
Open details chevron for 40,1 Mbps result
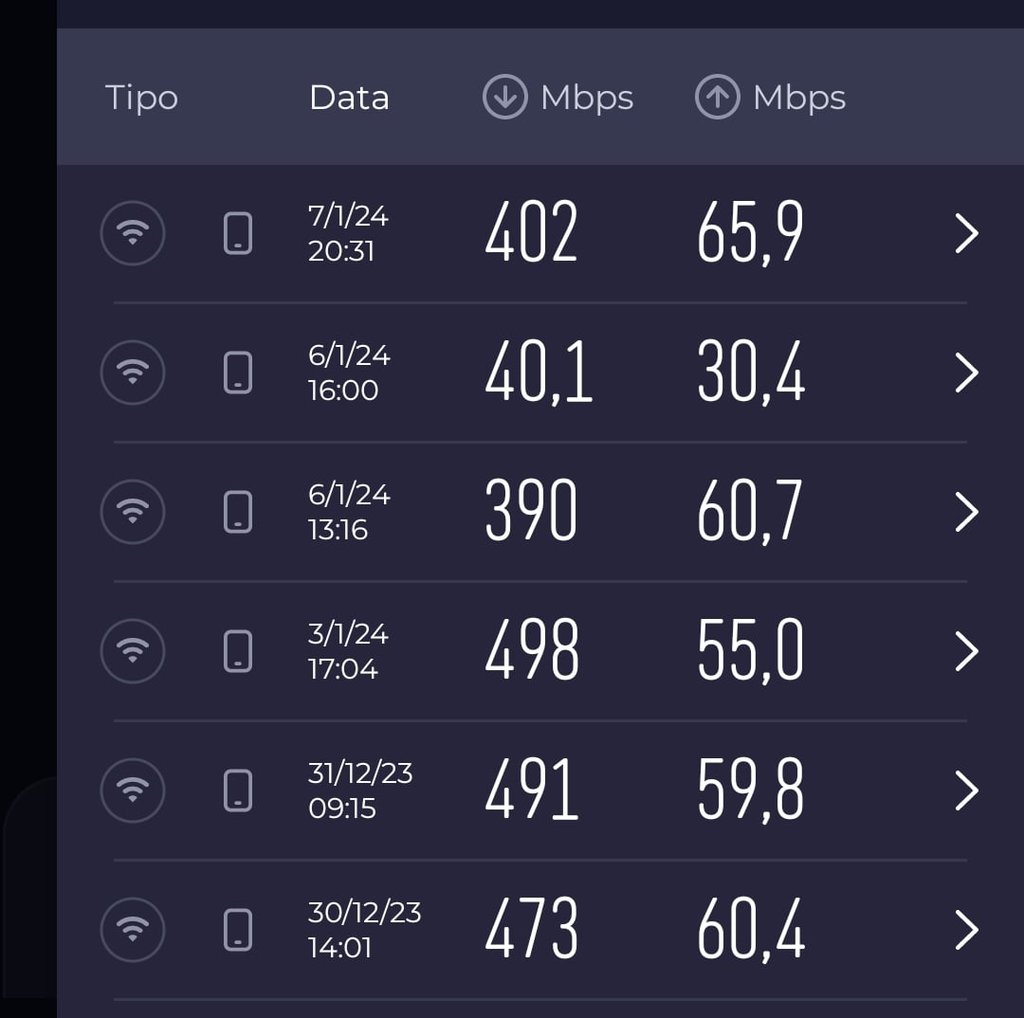tap(967, 372)
